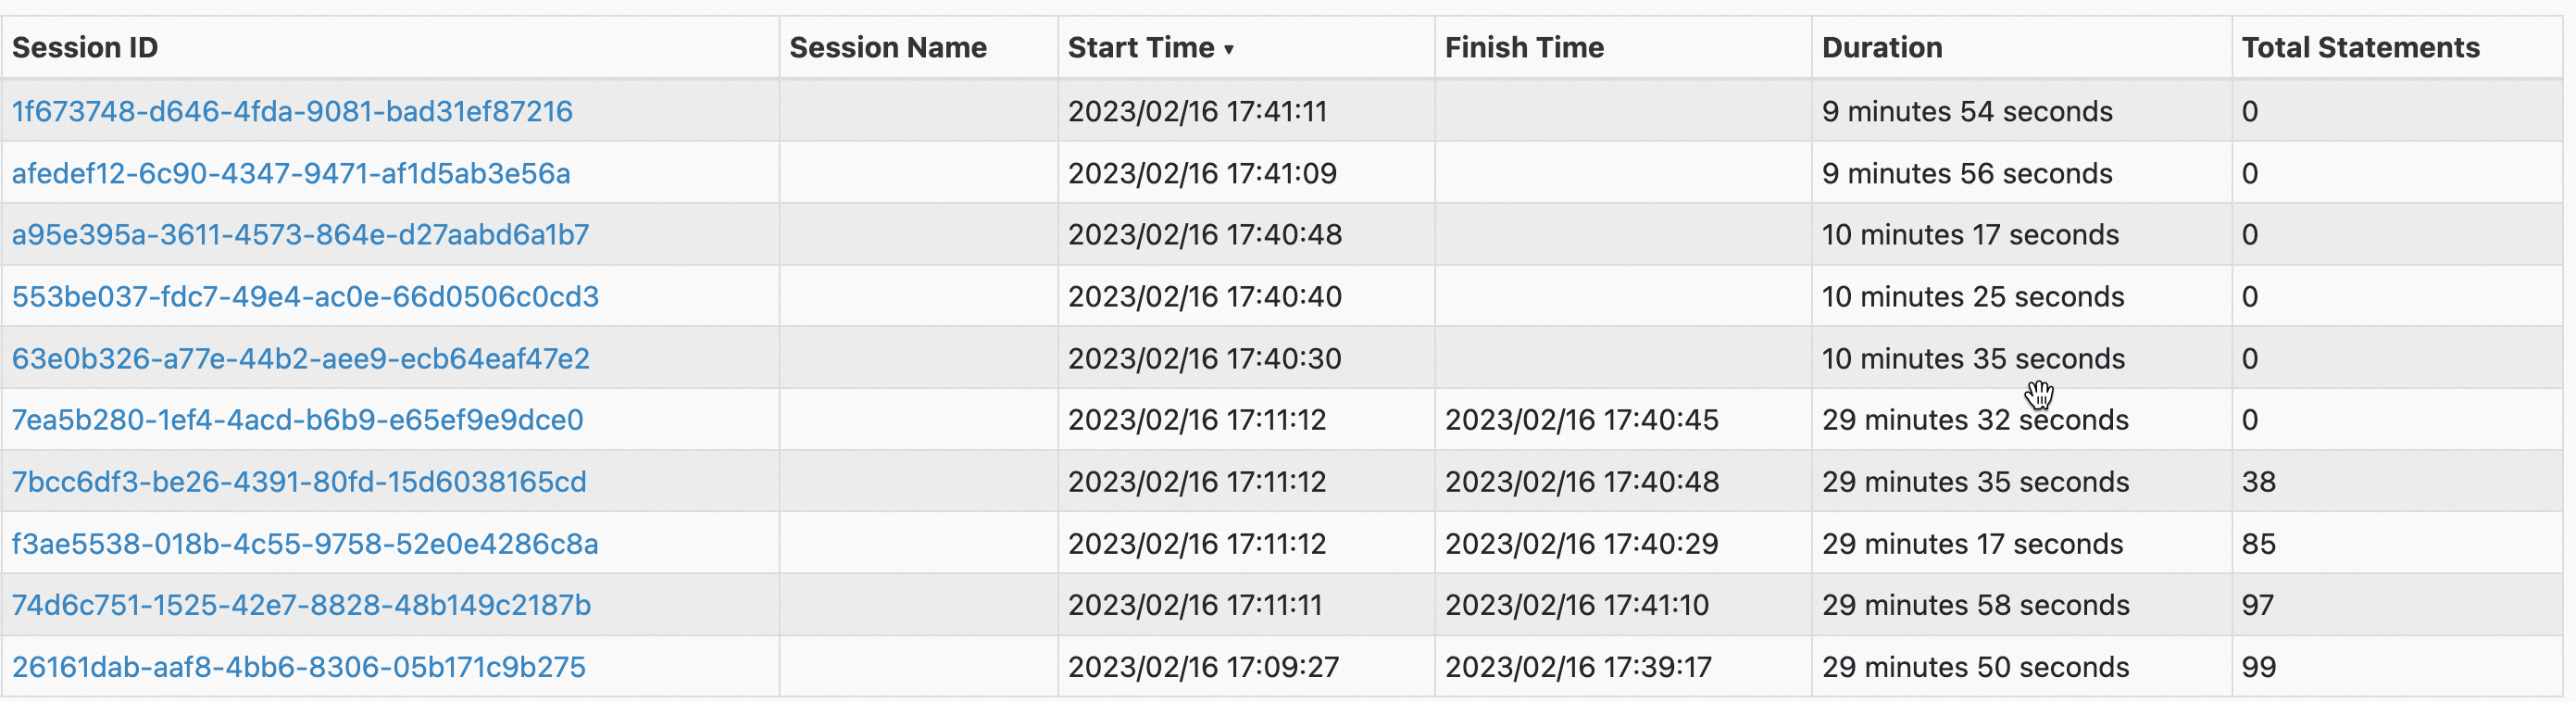
Task: Open session 74d6c751-1525-42e7-8828-48b149c2187b
Action: coord(301,605)
